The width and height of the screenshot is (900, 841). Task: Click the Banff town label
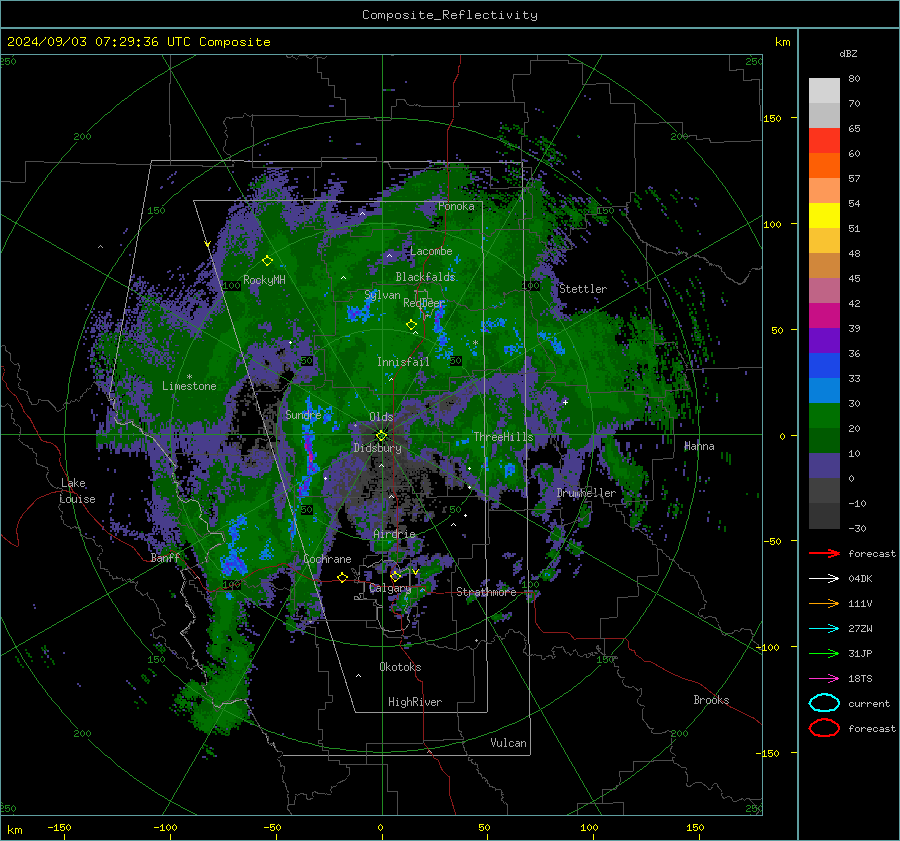click(x=165, y=558)
